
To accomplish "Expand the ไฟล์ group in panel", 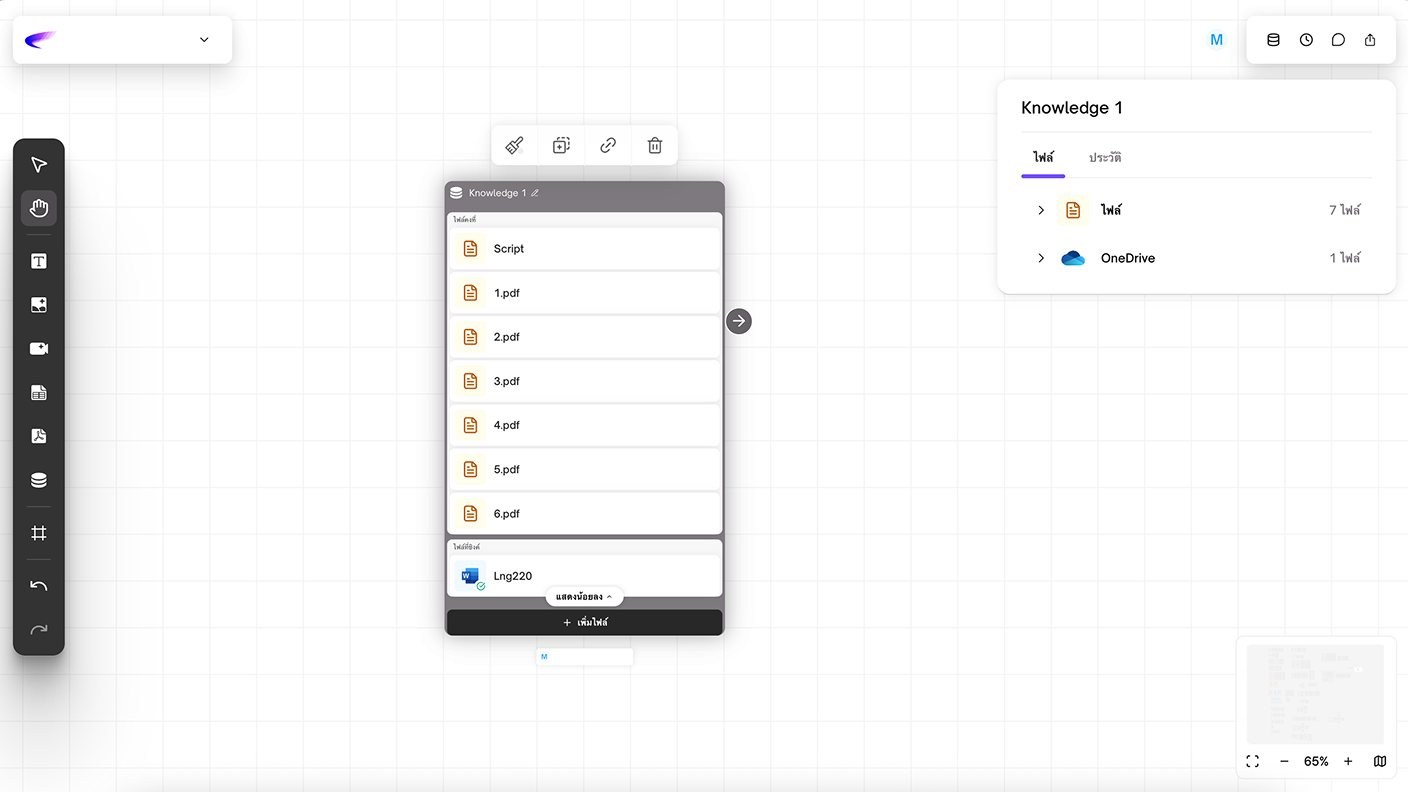I will click(1041, 210).
